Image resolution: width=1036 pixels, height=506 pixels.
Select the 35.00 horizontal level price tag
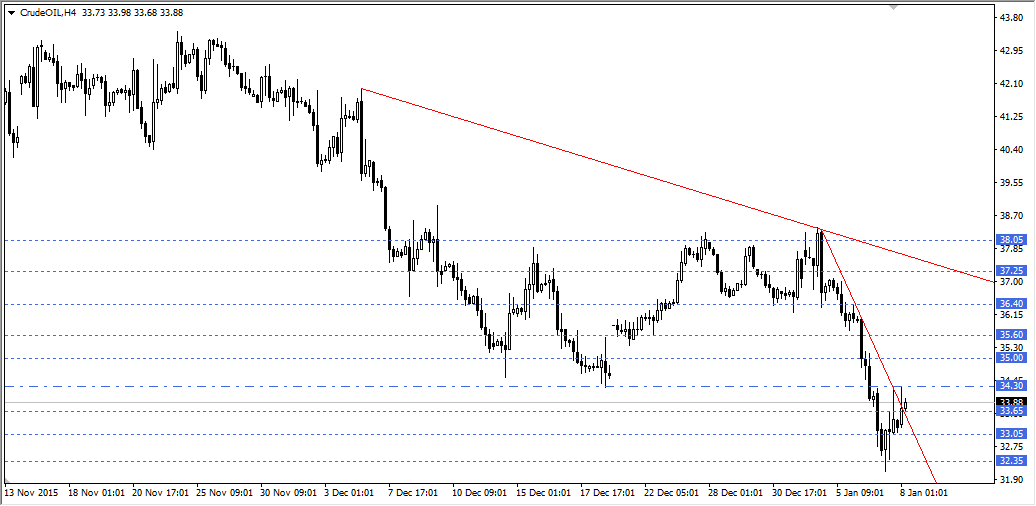[1011, 358]
